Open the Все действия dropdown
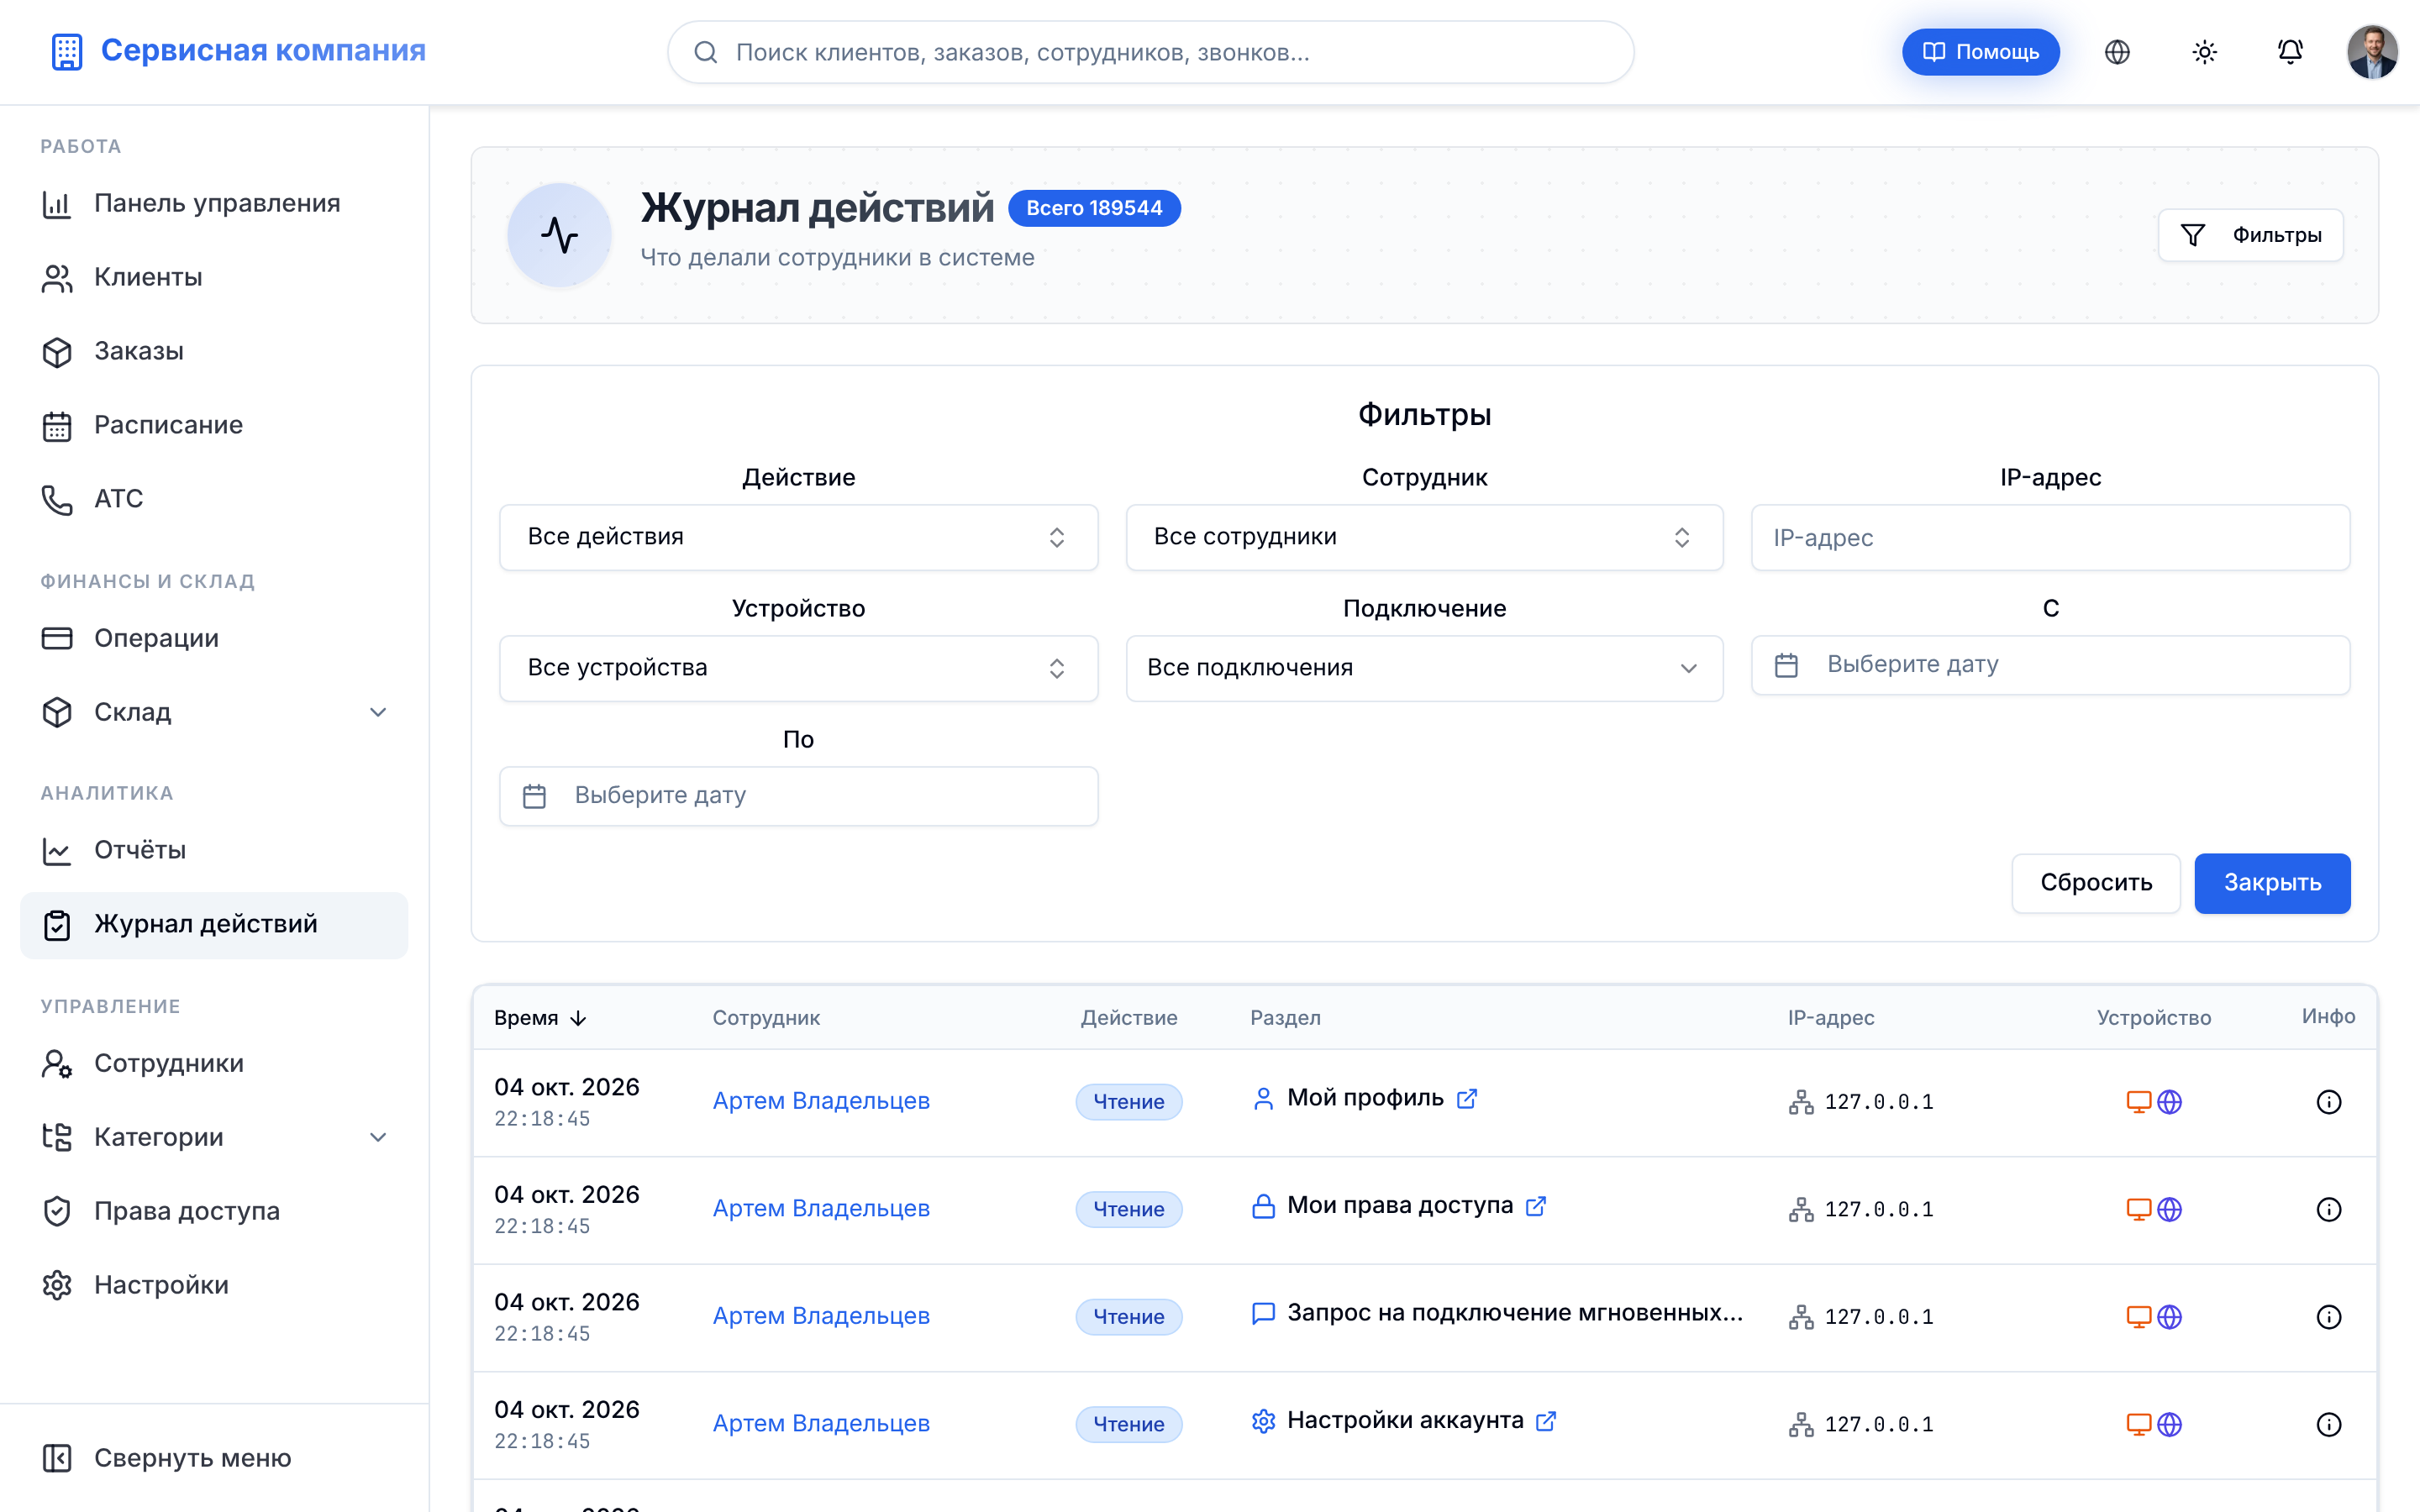Viewport: 2420px width, 1512px height. (798, 537)
